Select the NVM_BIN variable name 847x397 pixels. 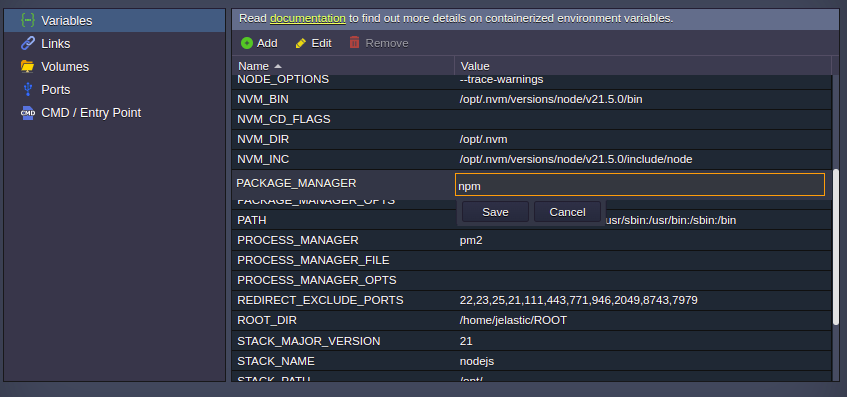pos(263,99)
